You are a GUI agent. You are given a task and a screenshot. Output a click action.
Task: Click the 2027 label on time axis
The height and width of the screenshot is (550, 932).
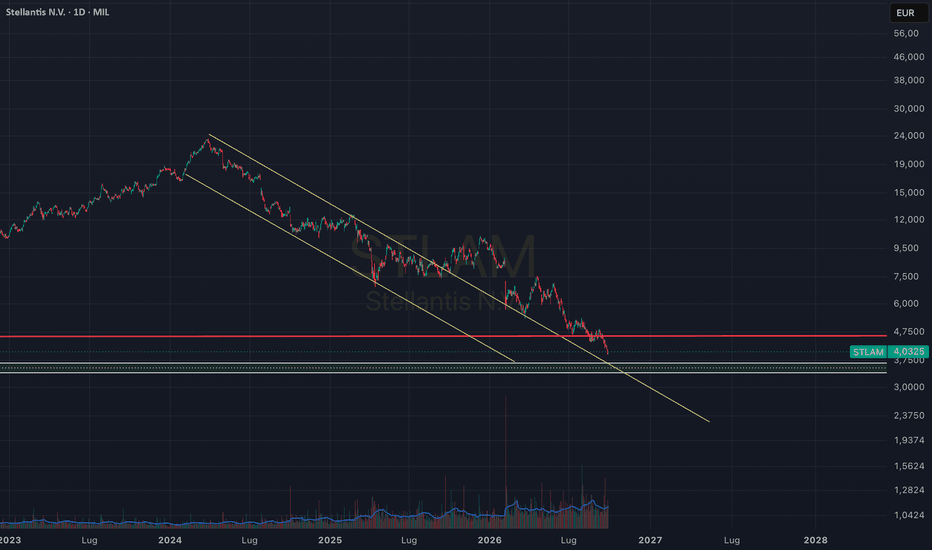pyautogui.click(x=650, y=540)
